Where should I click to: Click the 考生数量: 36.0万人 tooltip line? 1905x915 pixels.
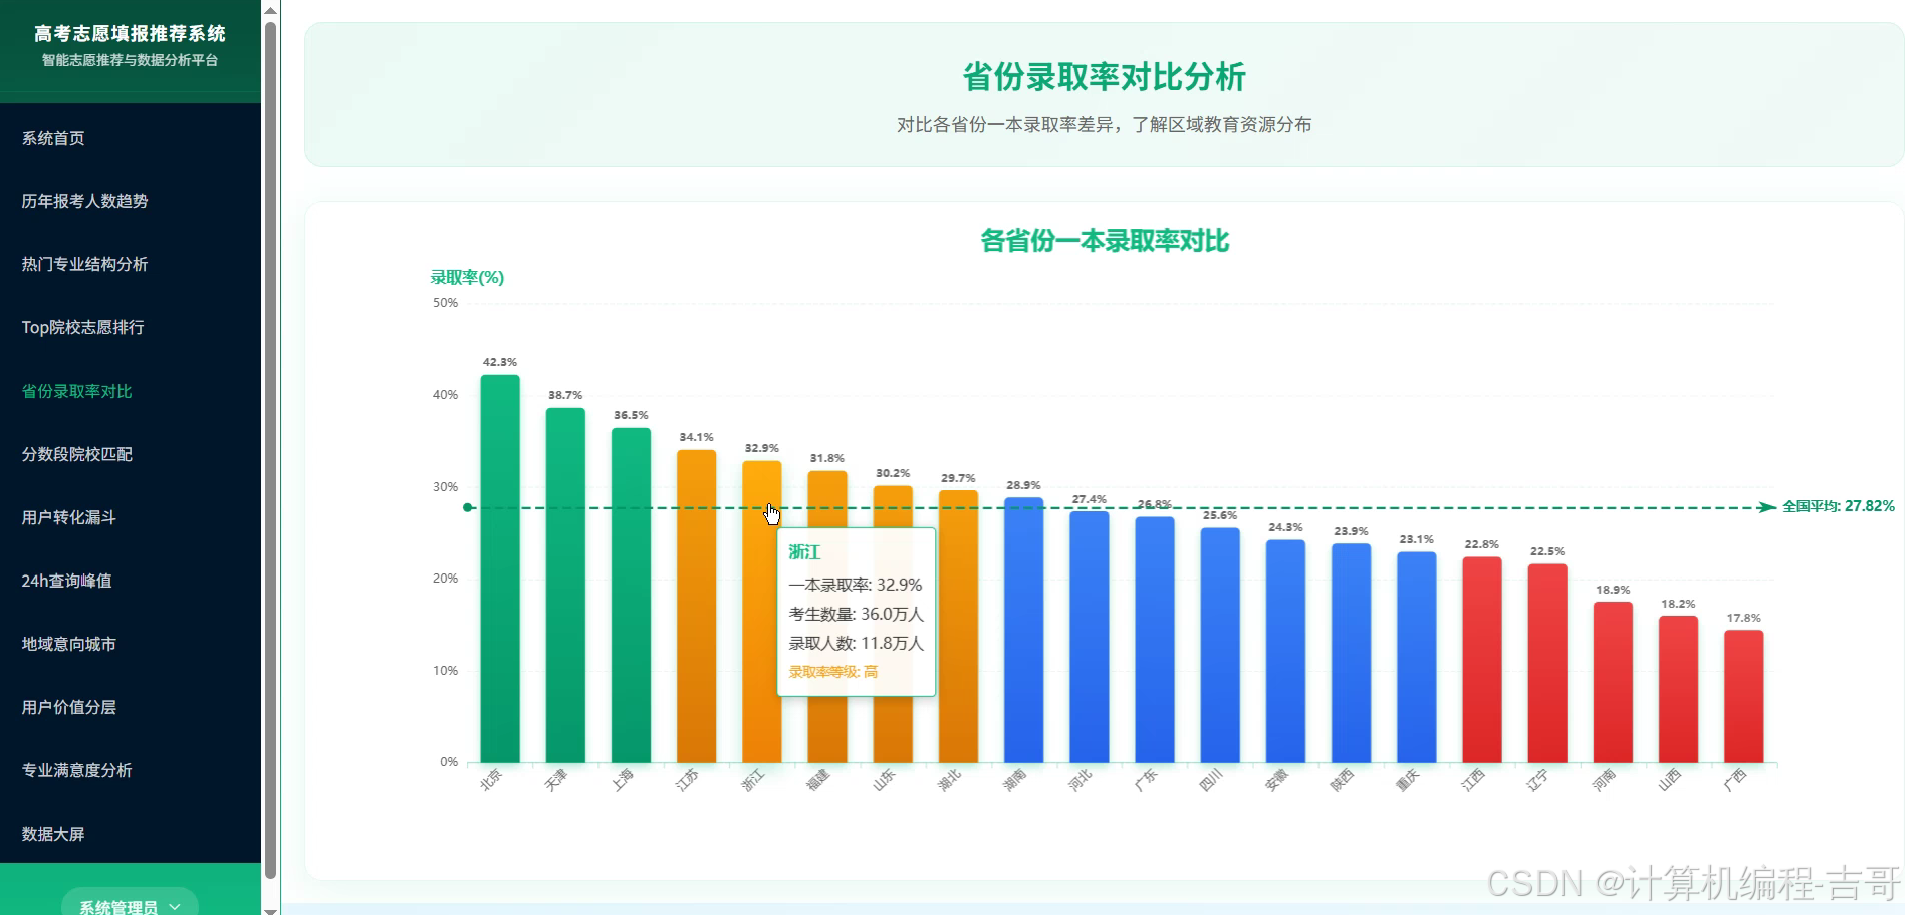pos(856,614)
